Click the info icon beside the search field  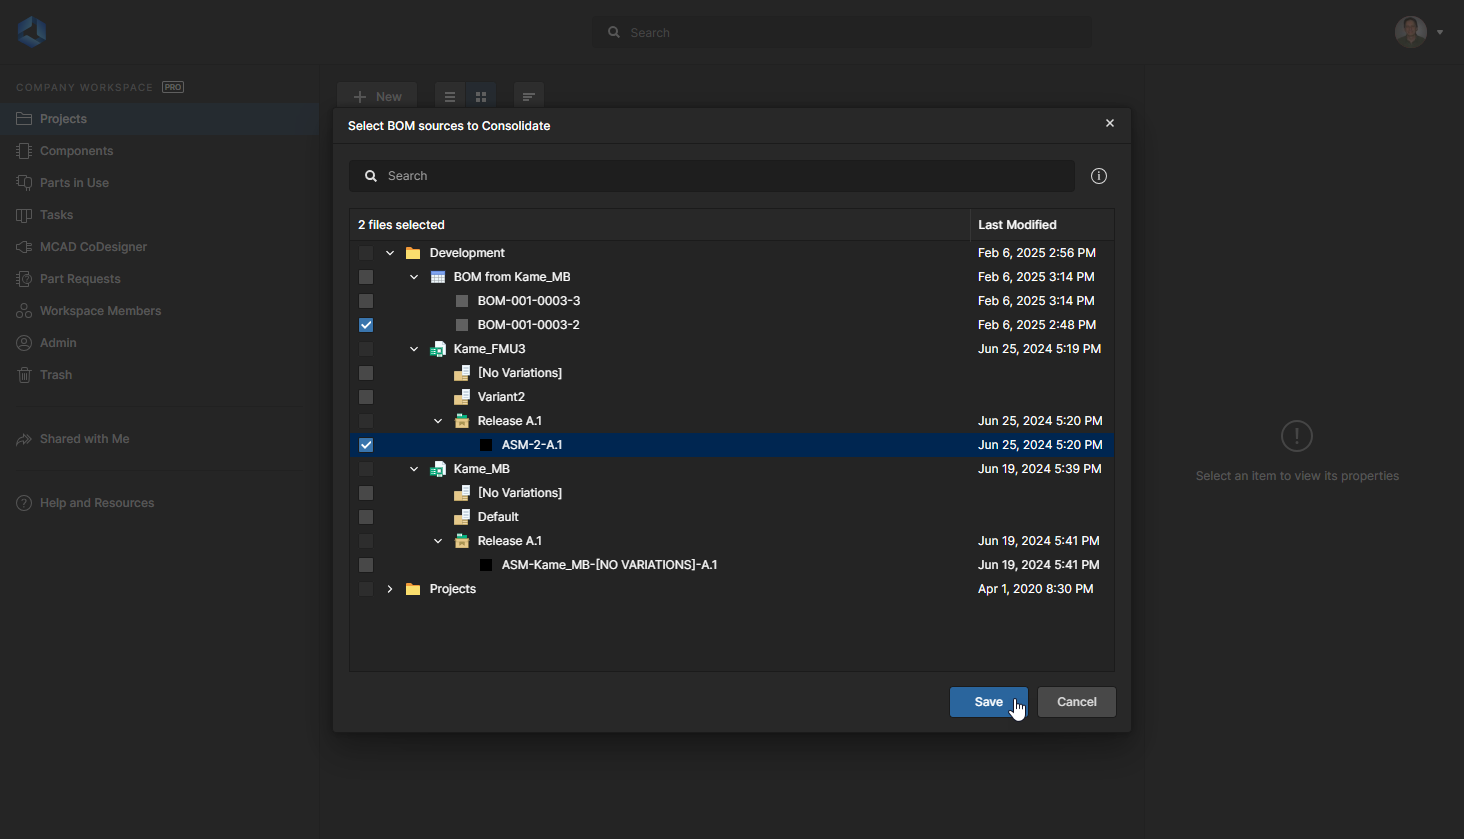(1099, 176)
